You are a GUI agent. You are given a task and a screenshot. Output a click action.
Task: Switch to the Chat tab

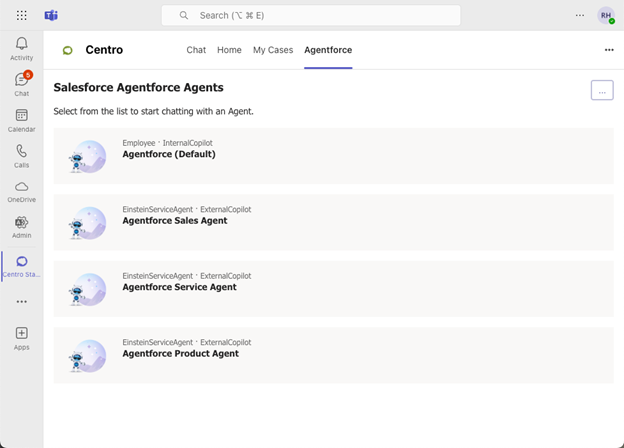pyautogui.click(x=196, y=50)
